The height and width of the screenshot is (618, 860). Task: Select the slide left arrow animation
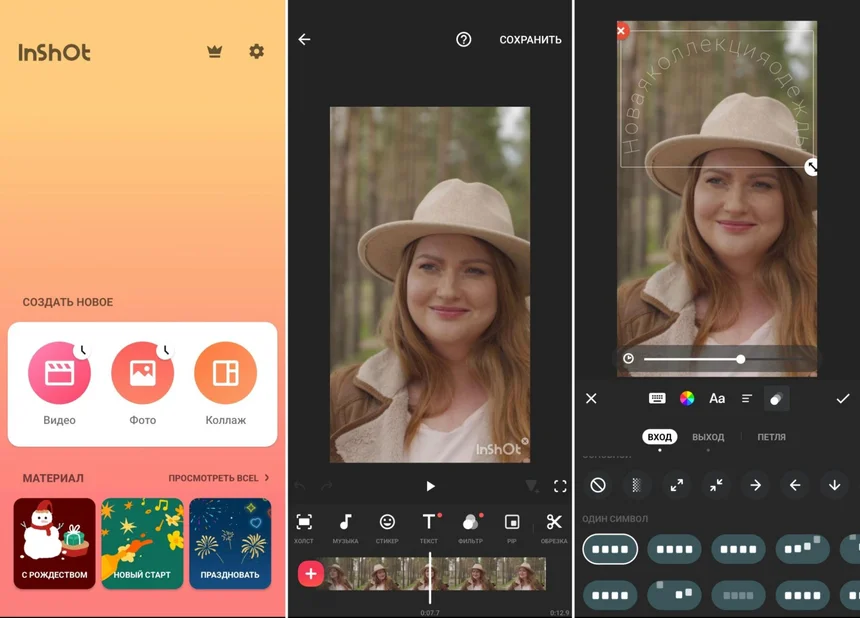(795, 485)
